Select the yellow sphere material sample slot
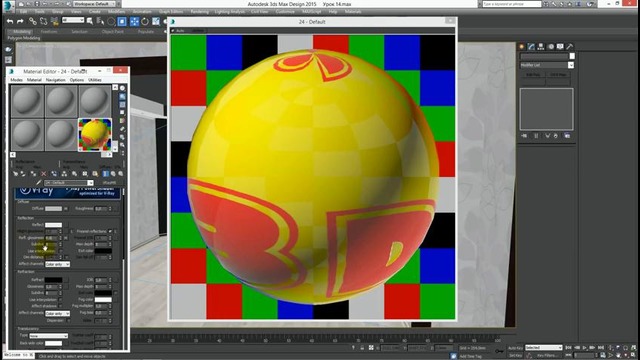Viewport: 640px width, 360px height. tap(95, 134)
